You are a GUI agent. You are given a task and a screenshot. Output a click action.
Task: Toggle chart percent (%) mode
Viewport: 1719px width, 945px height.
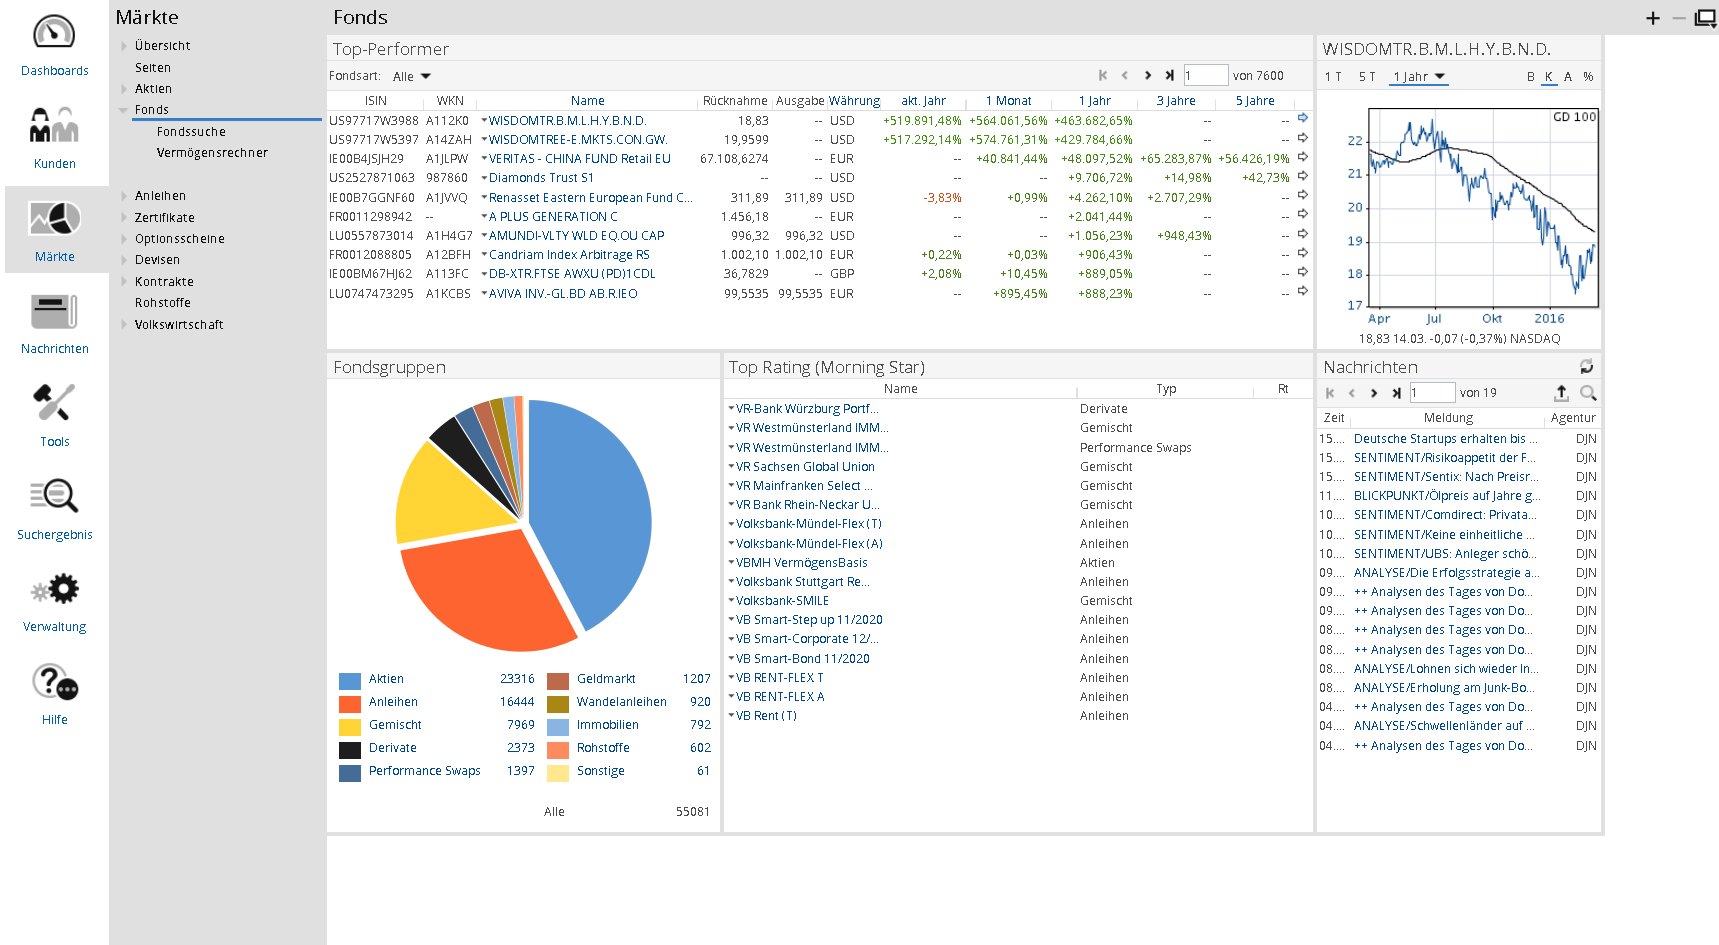(1588, 77)
